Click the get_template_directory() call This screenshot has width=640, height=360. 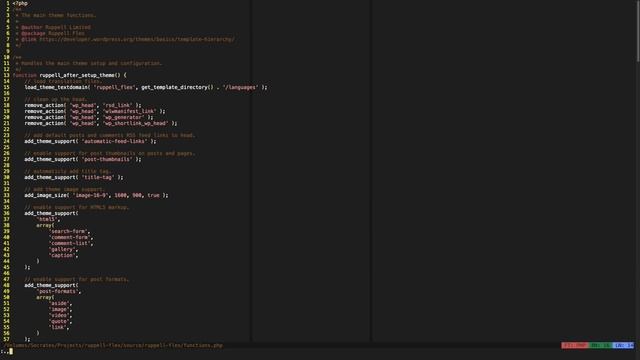(x=177, y=87)
